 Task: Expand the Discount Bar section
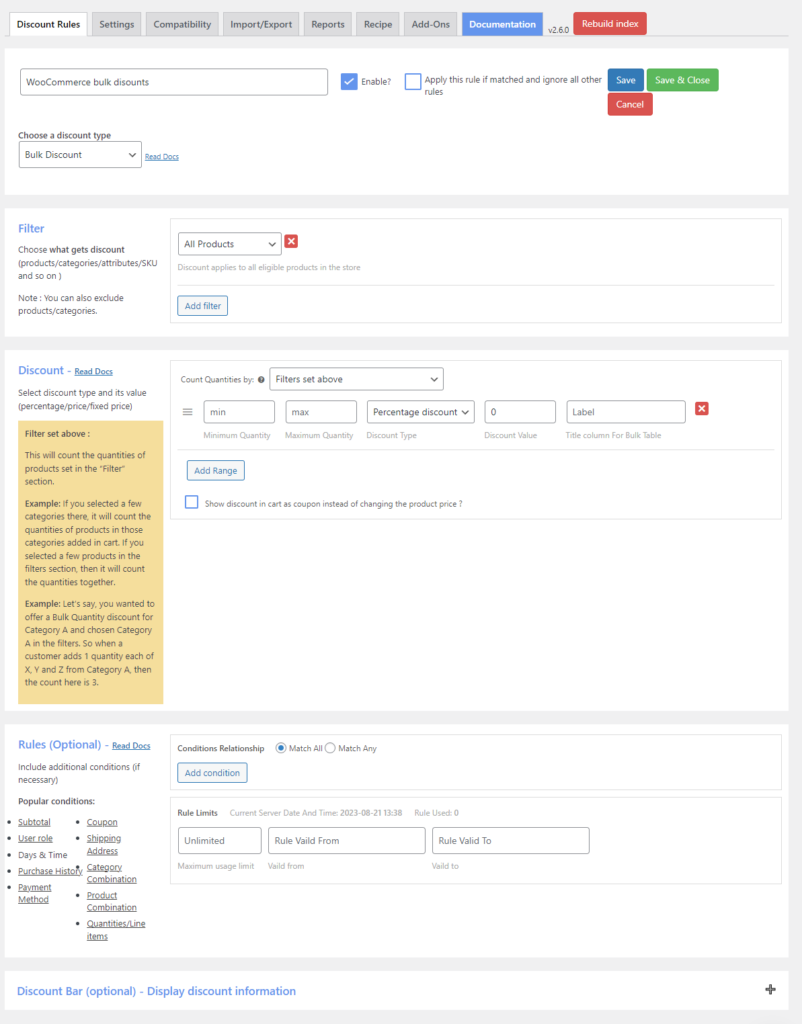770,989
